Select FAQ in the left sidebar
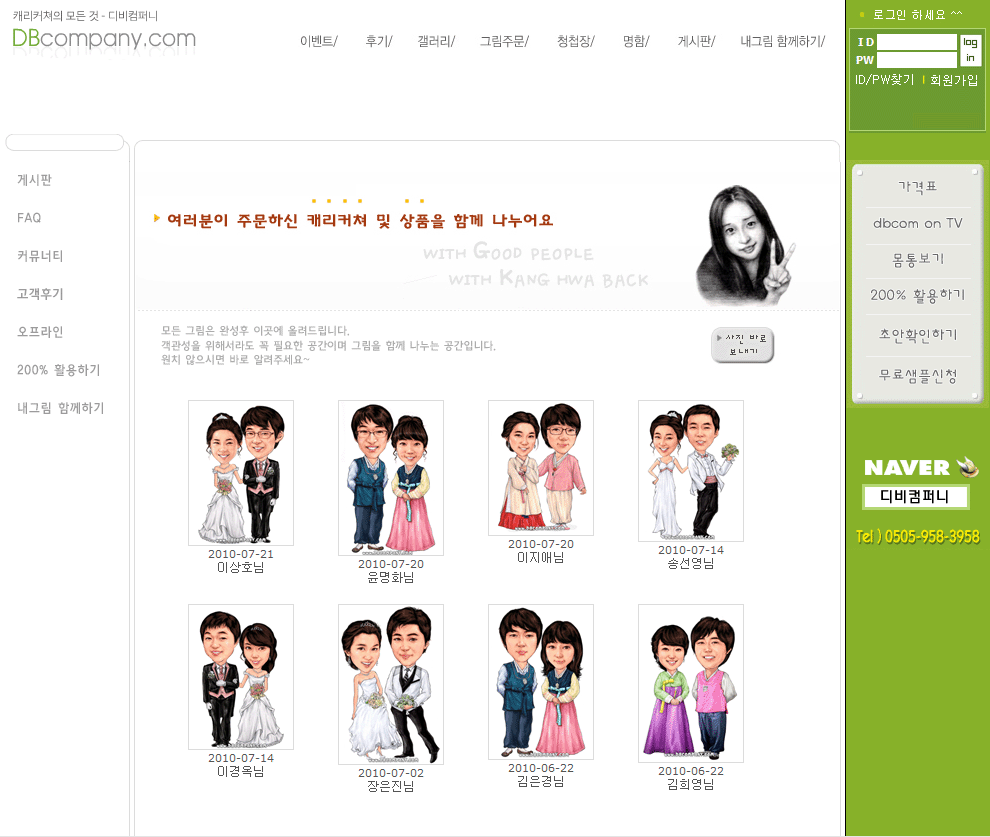 click(x=29, y=218)
